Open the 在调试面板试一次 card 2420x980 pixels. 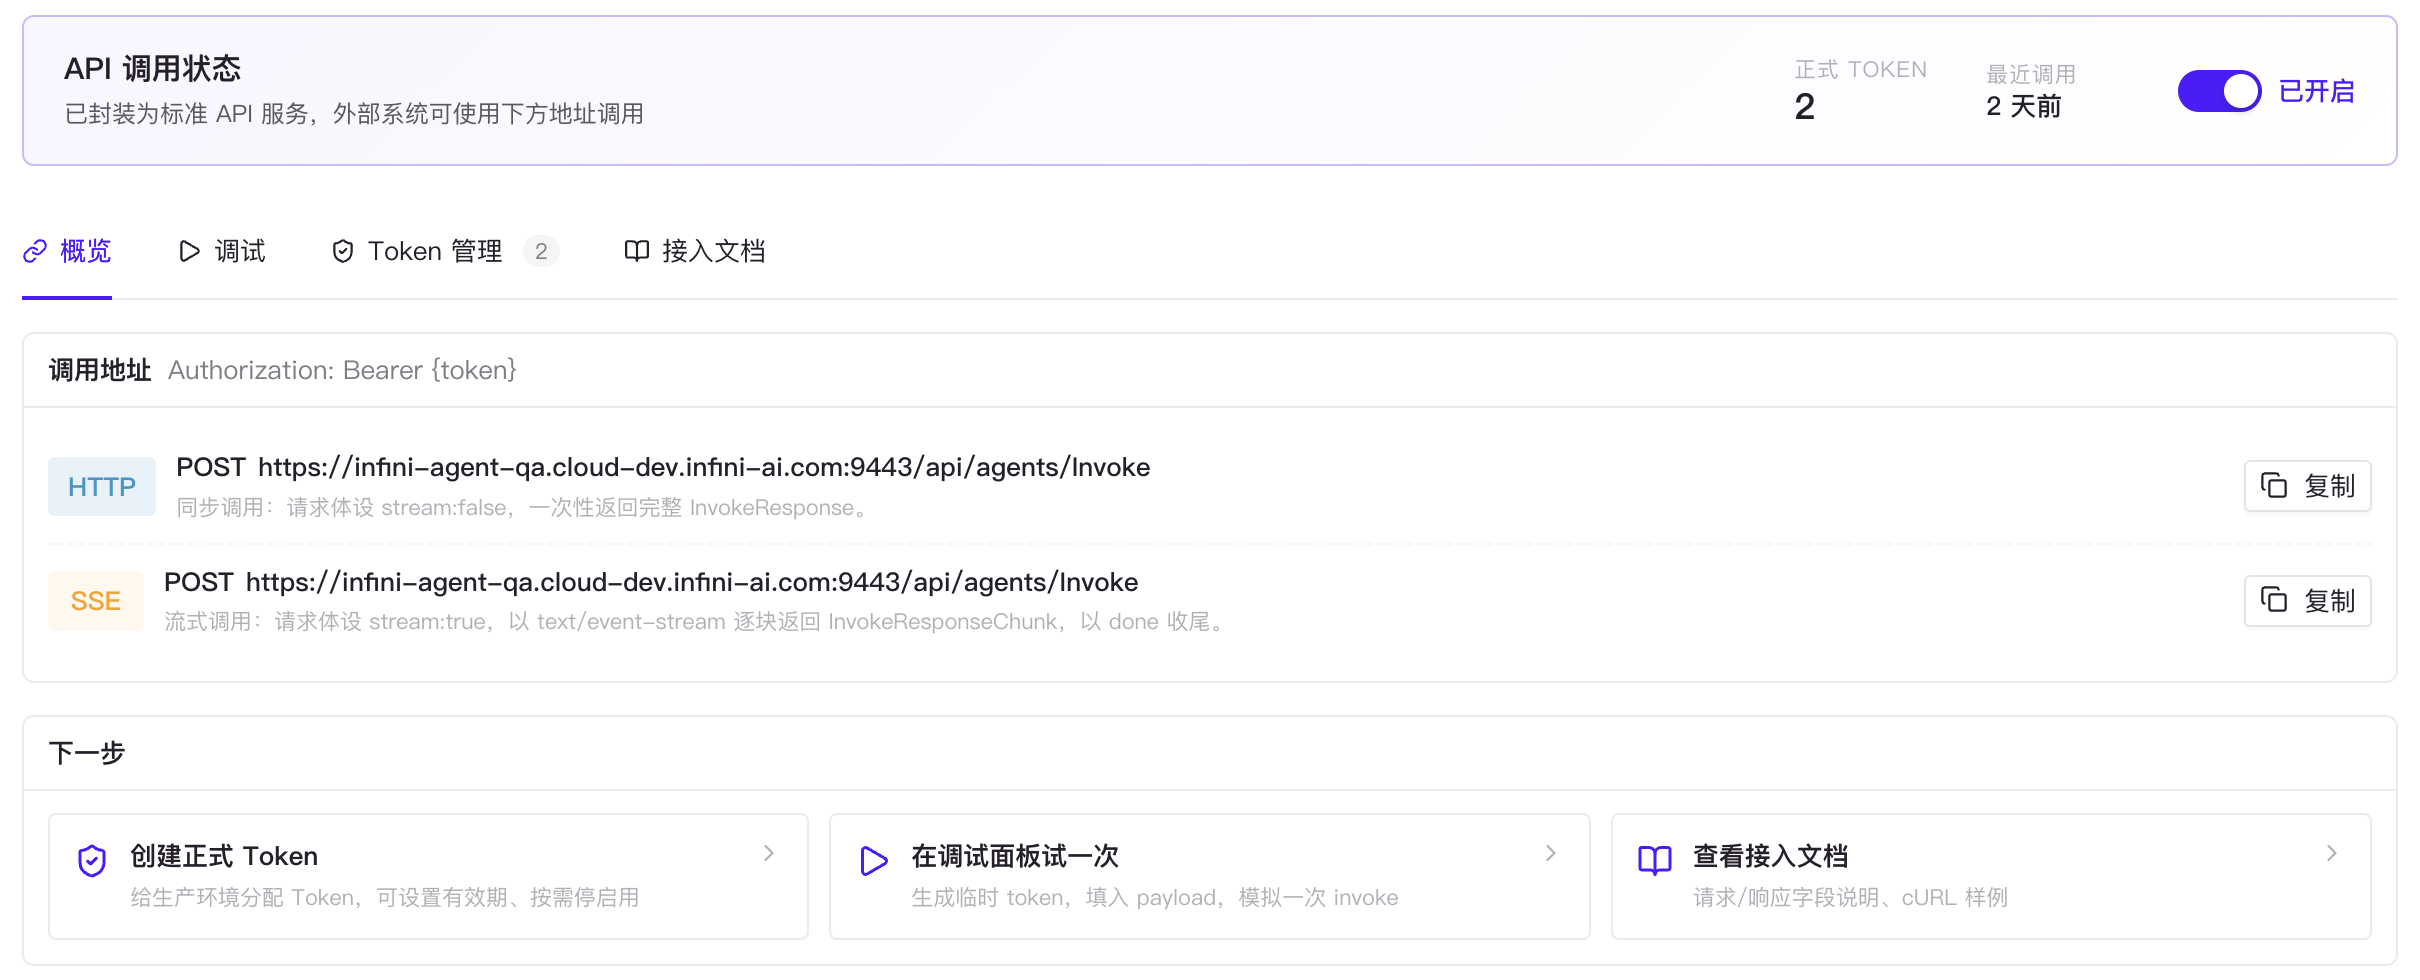[x=1209, y=876]
